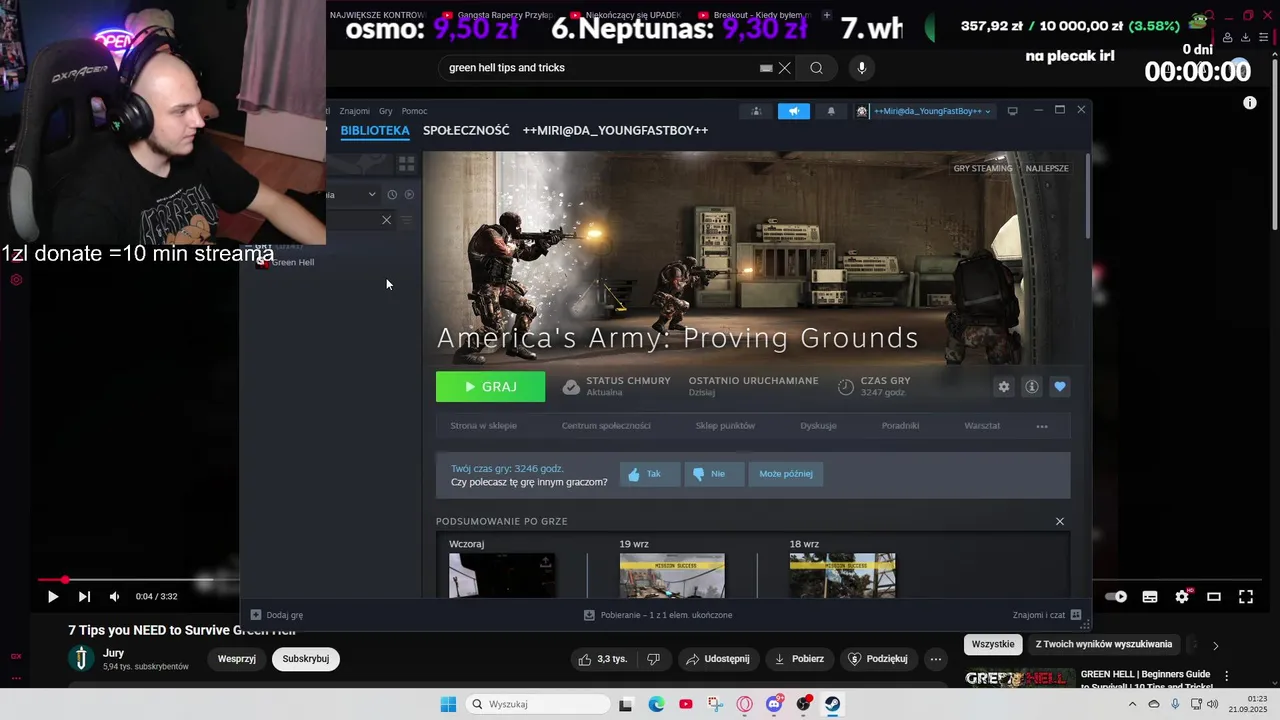Open the 19 wrz screenshot thumbnail
The width and height of the screenshot is (1280, 720).
coord(672,576)
